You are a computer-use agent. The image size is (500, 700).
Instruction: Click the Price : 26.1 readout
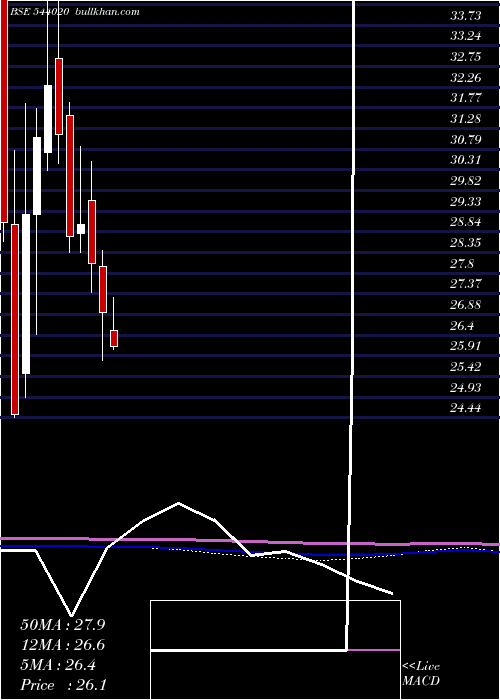coord(62,685)
